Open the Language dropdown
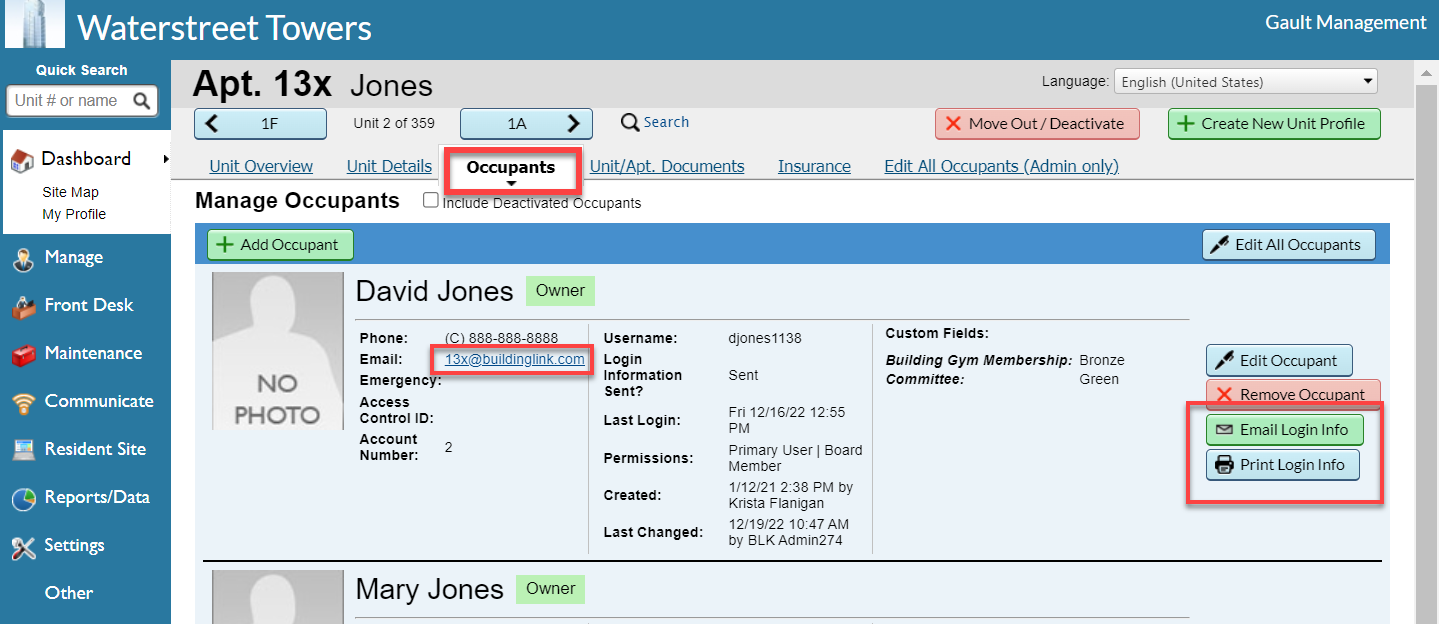The image size is (1439, 624). (1247, 82)
